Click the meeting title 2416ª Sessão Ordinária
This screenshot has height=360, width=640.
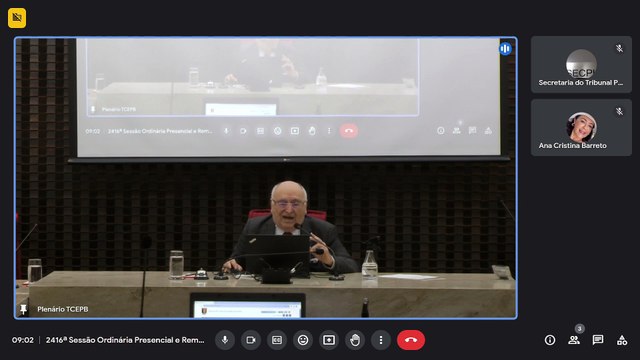125,340
